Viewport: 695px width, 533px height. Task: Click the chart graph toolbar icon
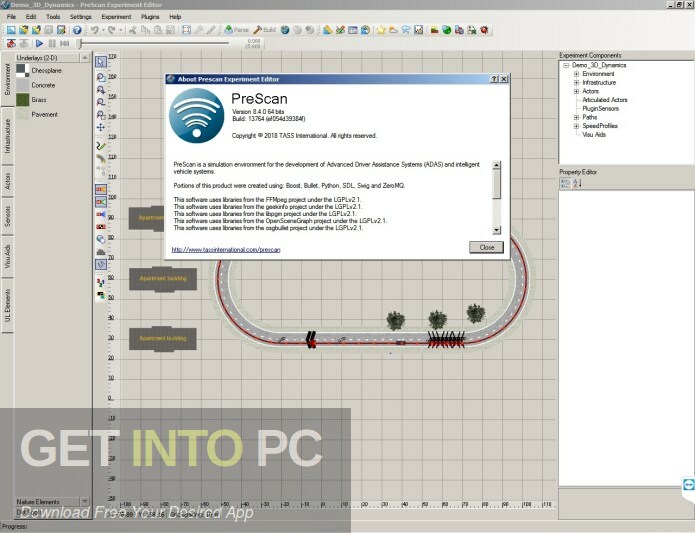point(418,30)
